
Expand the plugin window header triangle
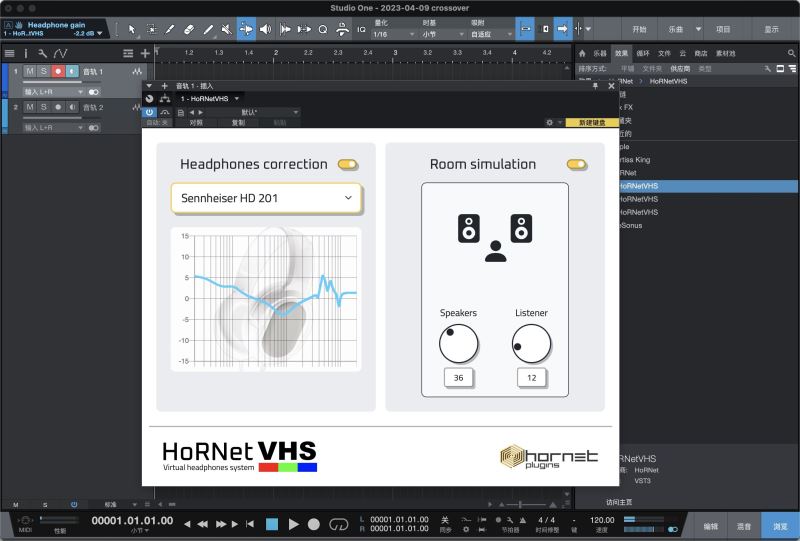tap(149, 86)
